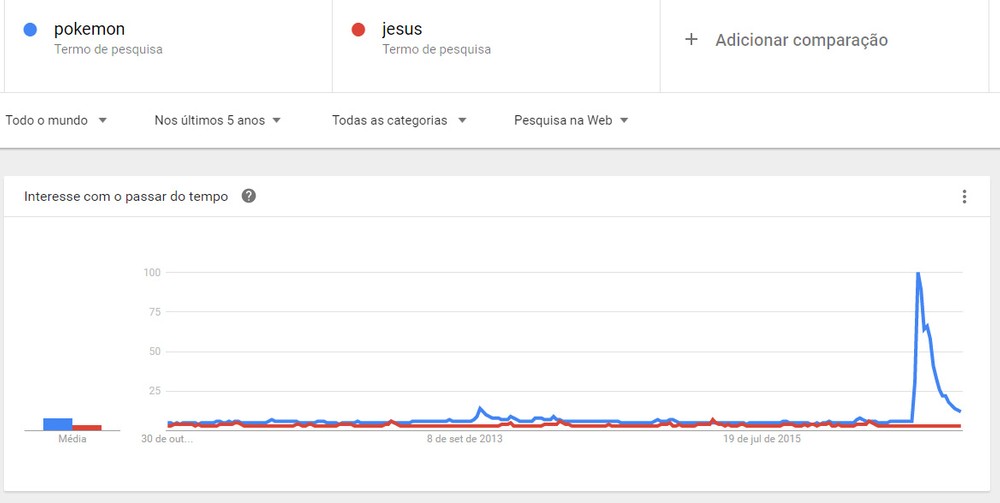Click the 8 de set de 2013 axis label

(465, 438)
